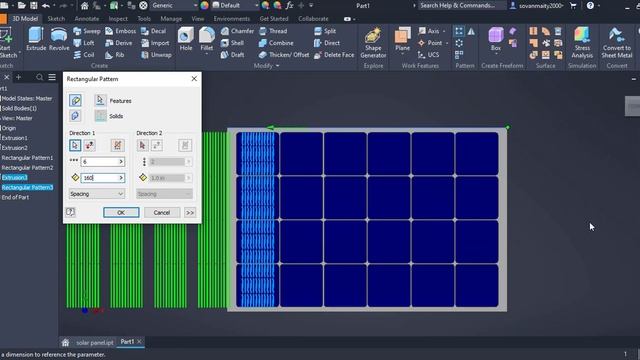Viewport: 640px width, 360px height.
Task: Click the Import command
Action: [155, 43]
